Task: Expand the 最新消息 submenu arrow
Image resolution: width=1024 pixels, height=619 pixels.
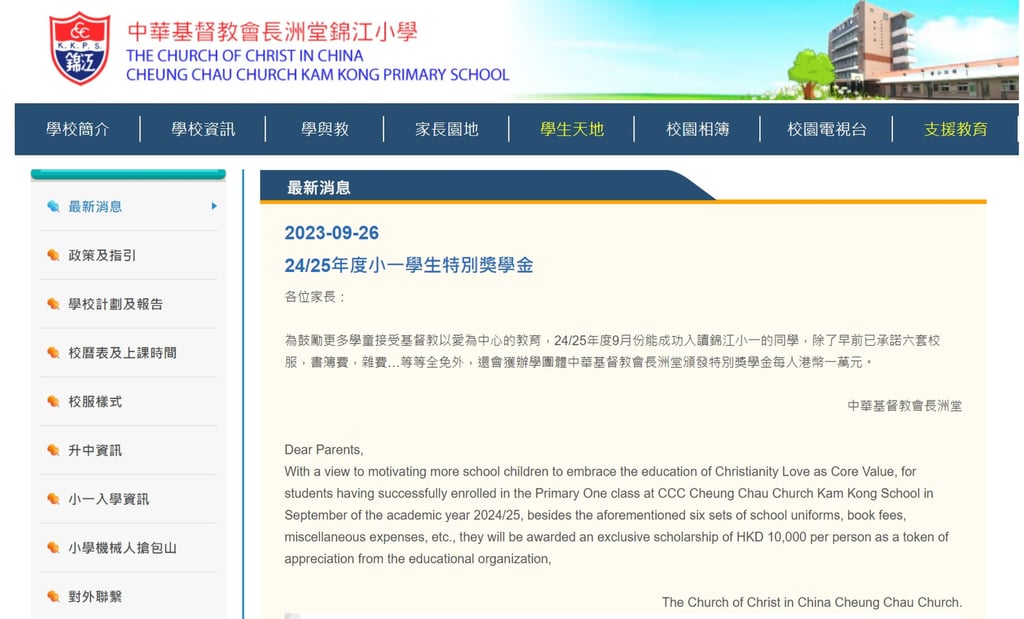Action: 212,207
